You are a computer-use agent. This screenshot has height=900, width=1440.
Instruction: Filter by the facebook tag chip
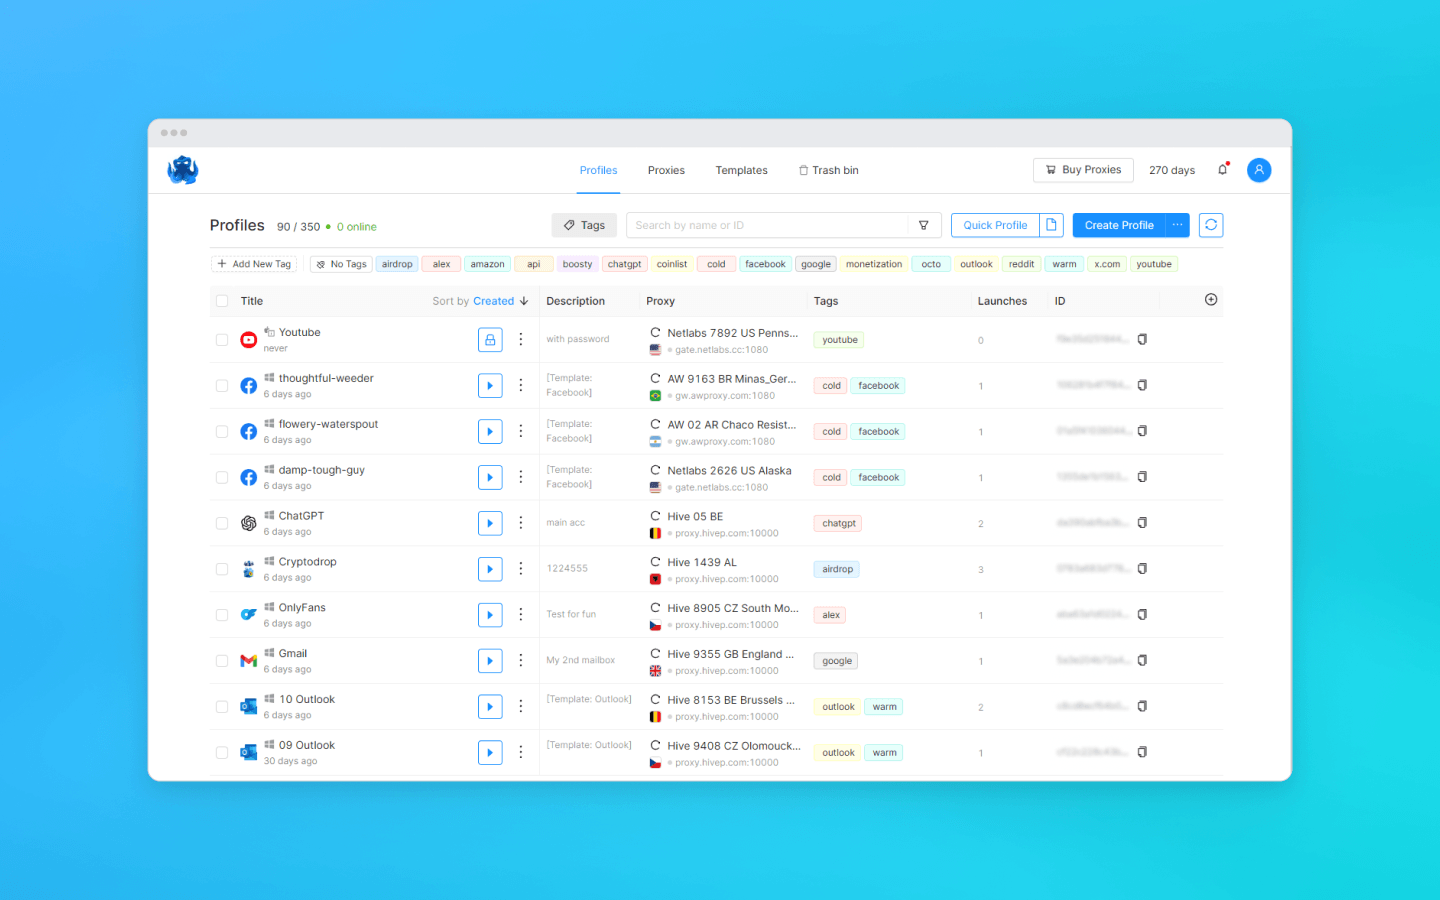(x=765, y=264)
